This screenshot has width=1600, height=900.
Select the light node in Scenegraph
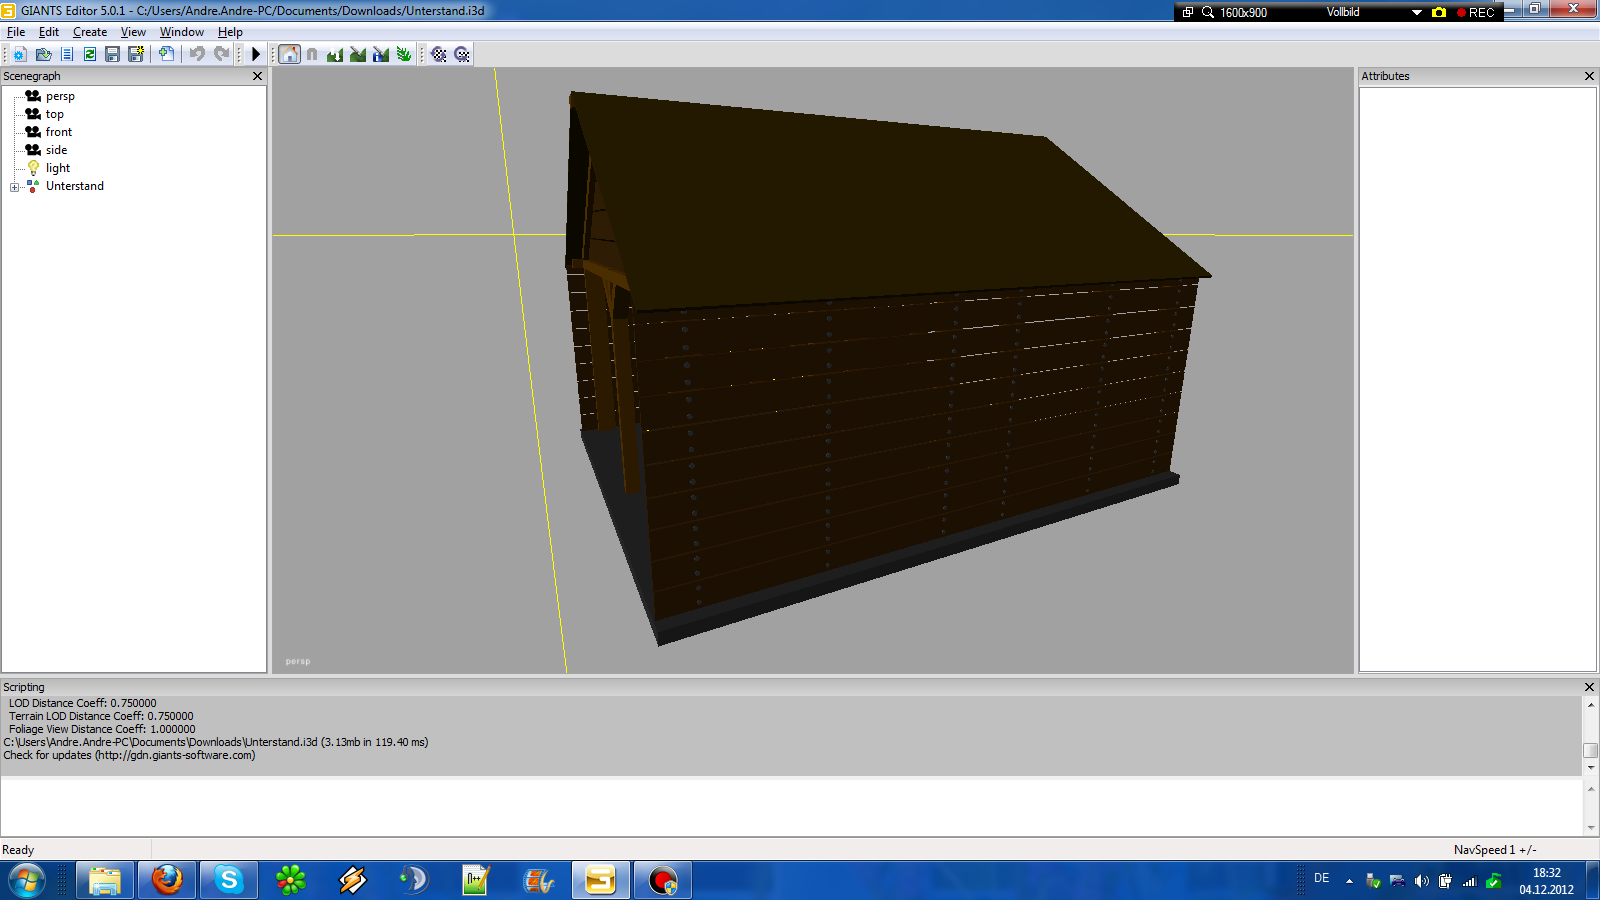(58, 168)
